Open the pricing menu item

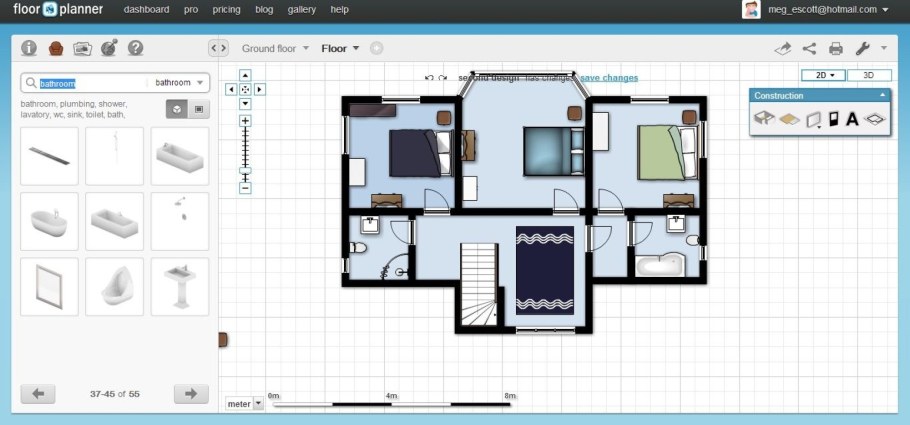pos(227,9)
